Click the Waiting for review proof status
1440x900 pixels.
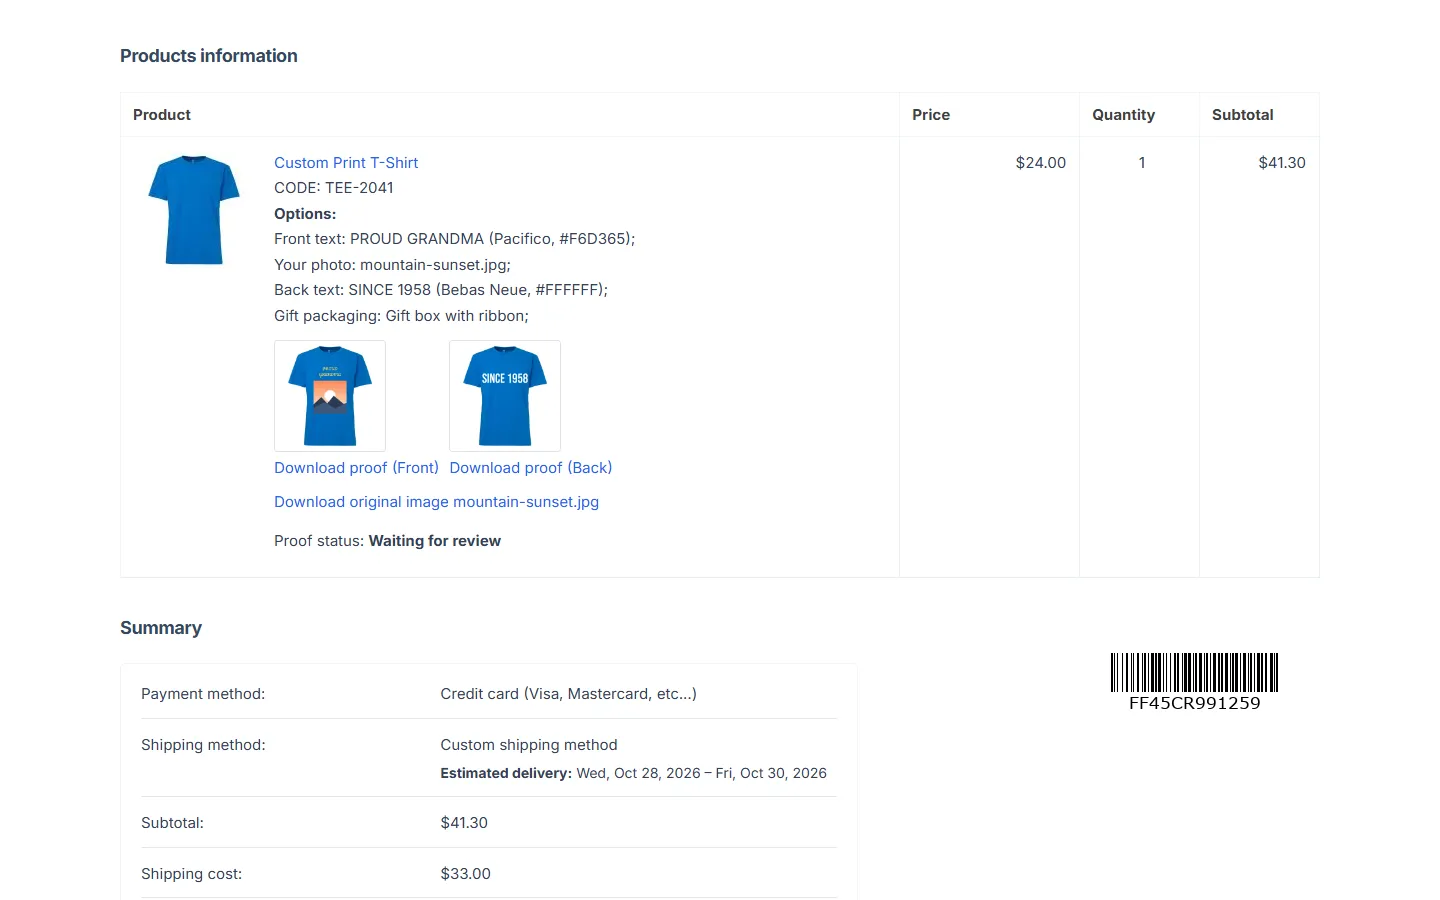(435, 540)
